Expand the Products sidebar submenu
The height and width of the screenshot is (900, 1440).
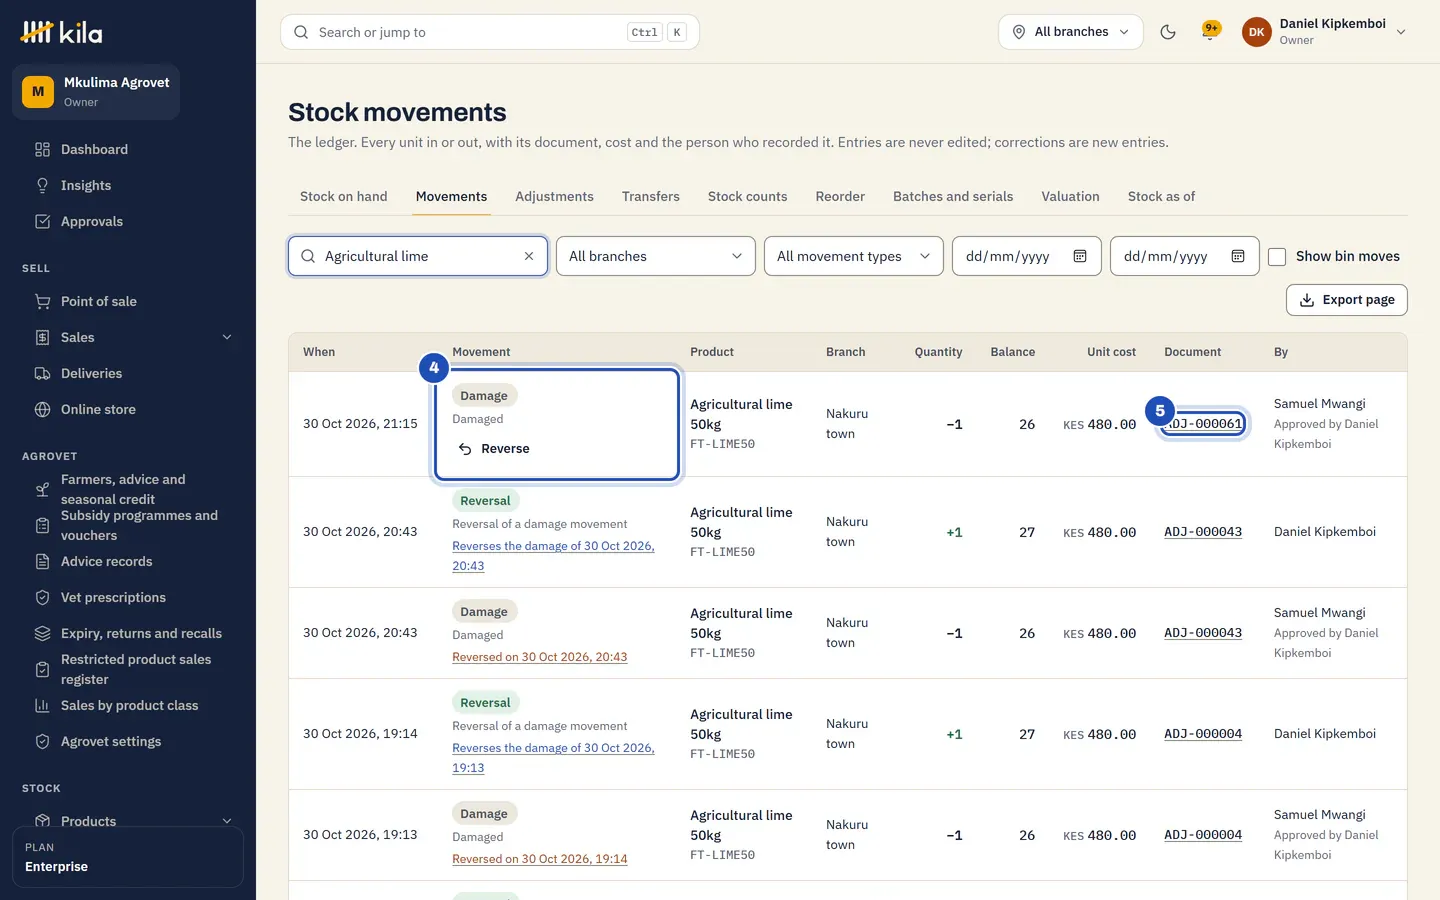[x=227, y=821]
